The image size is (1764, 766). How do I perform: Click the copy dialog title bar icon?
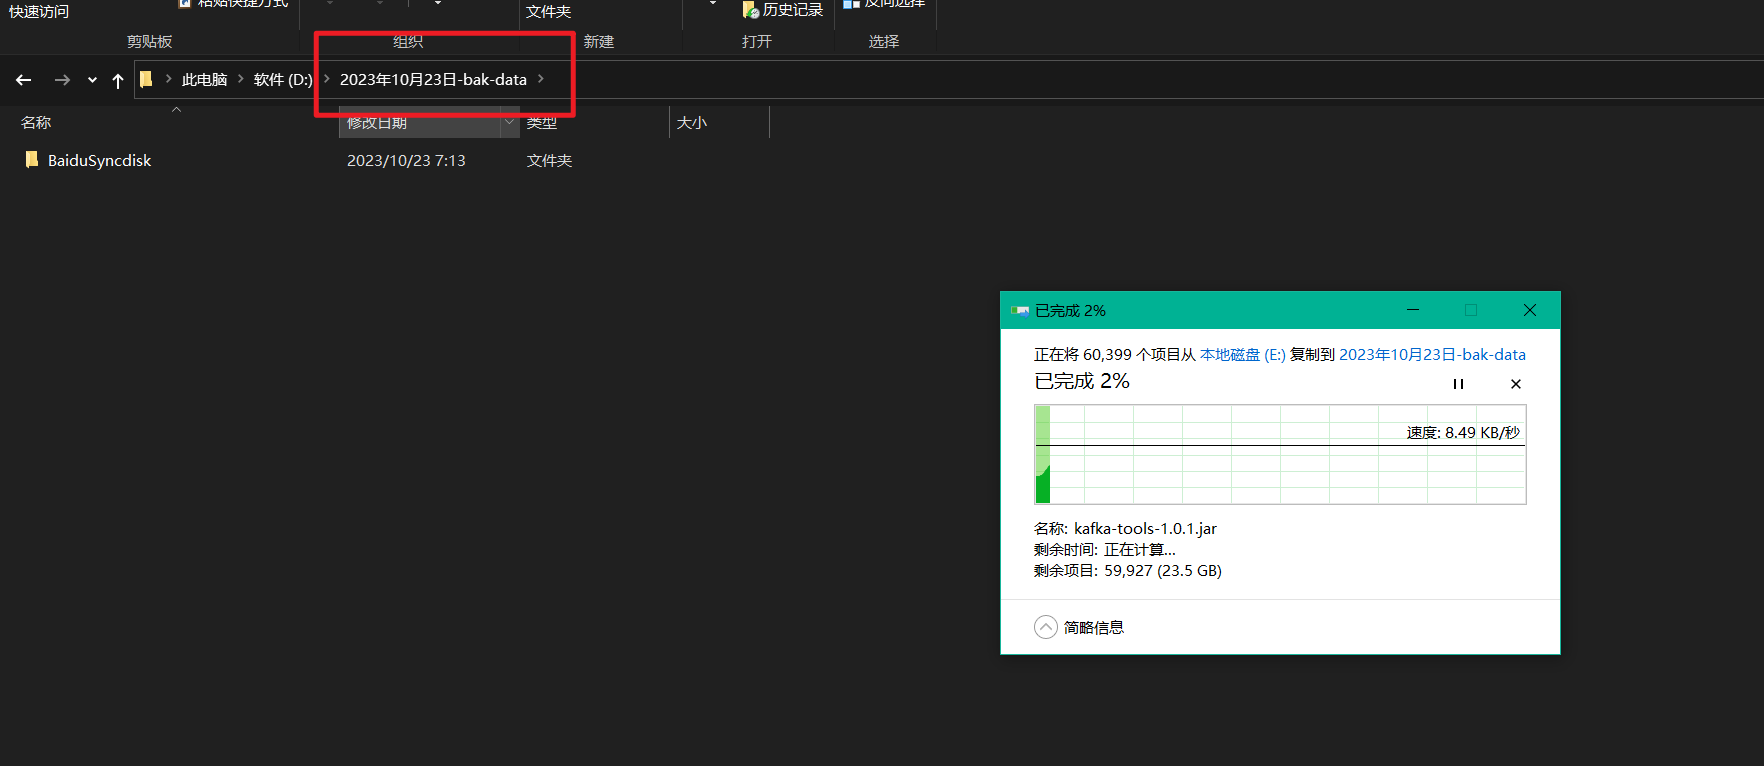(1020, 311)
